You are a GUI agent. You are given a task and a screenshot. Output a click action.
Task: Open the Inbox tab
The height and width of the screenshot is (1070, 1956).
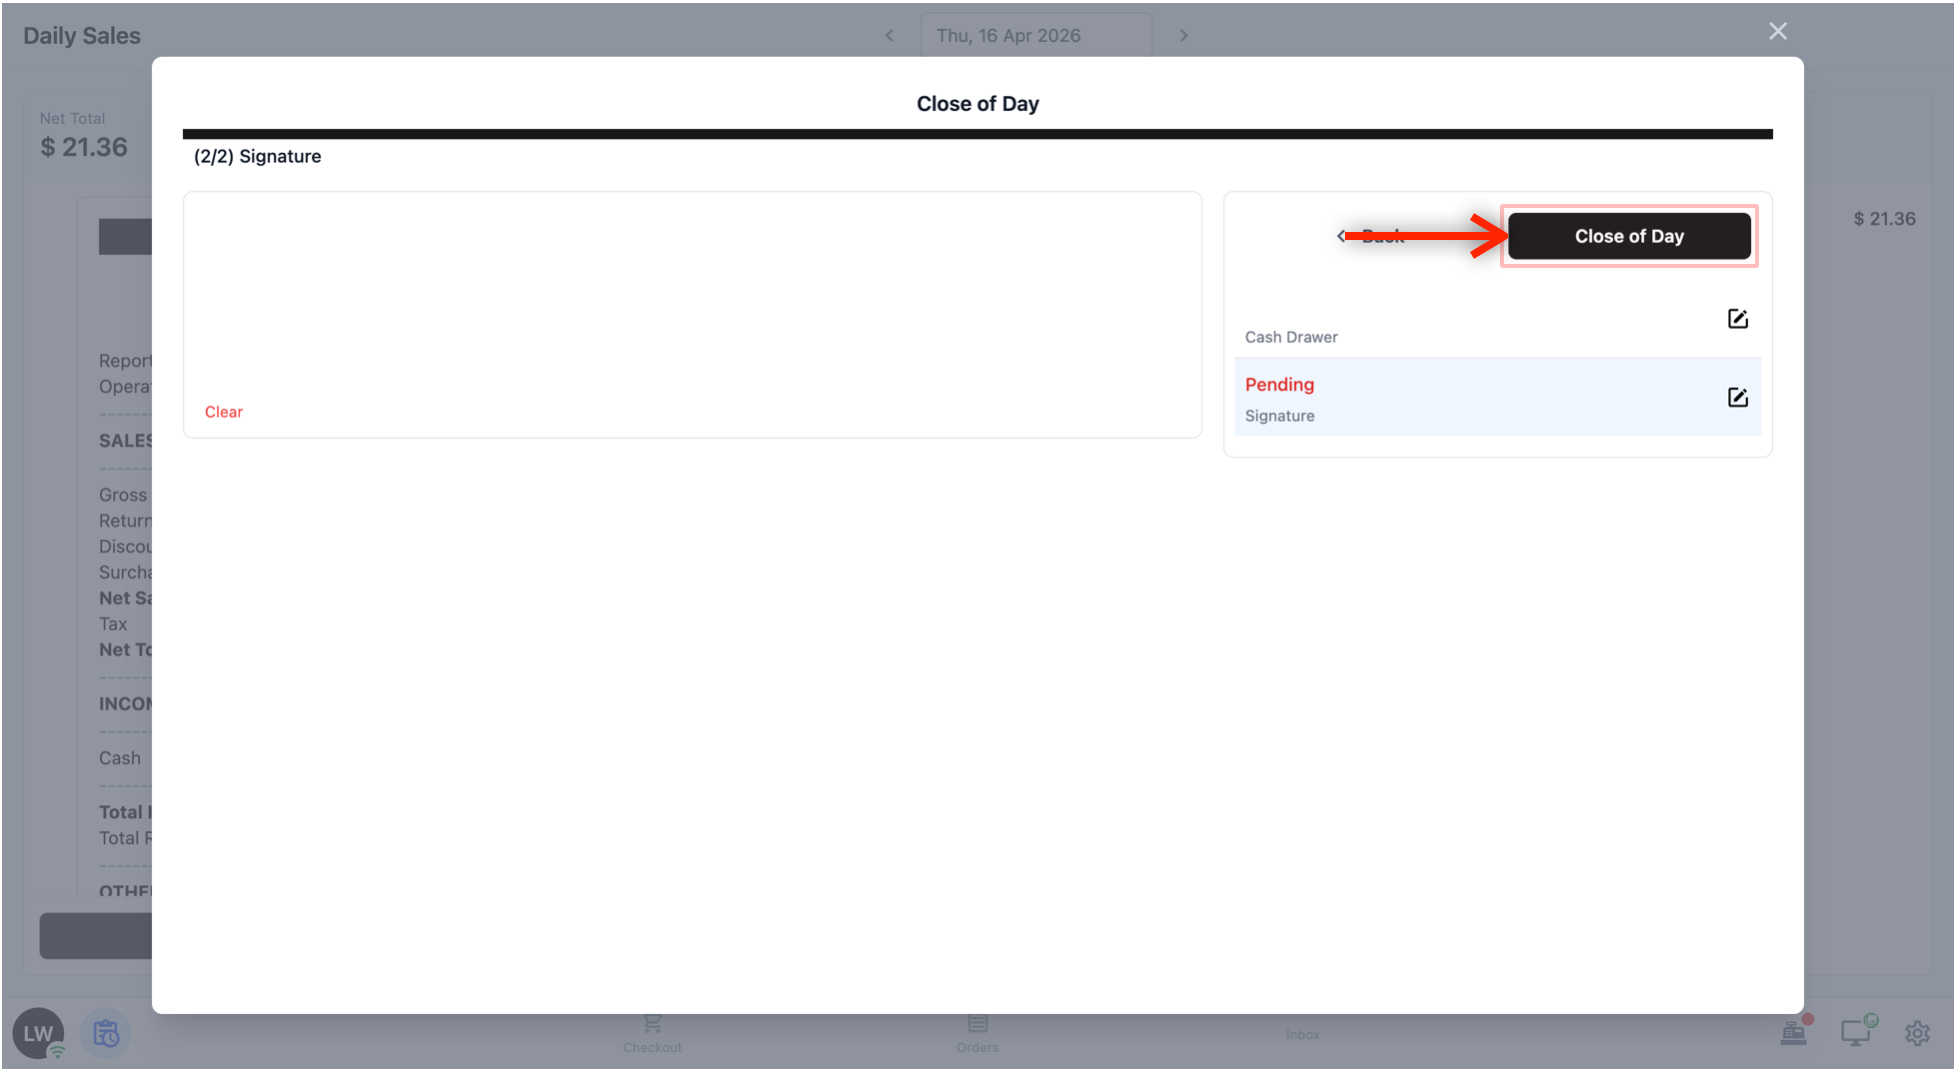click(x=1303, y=1034)
